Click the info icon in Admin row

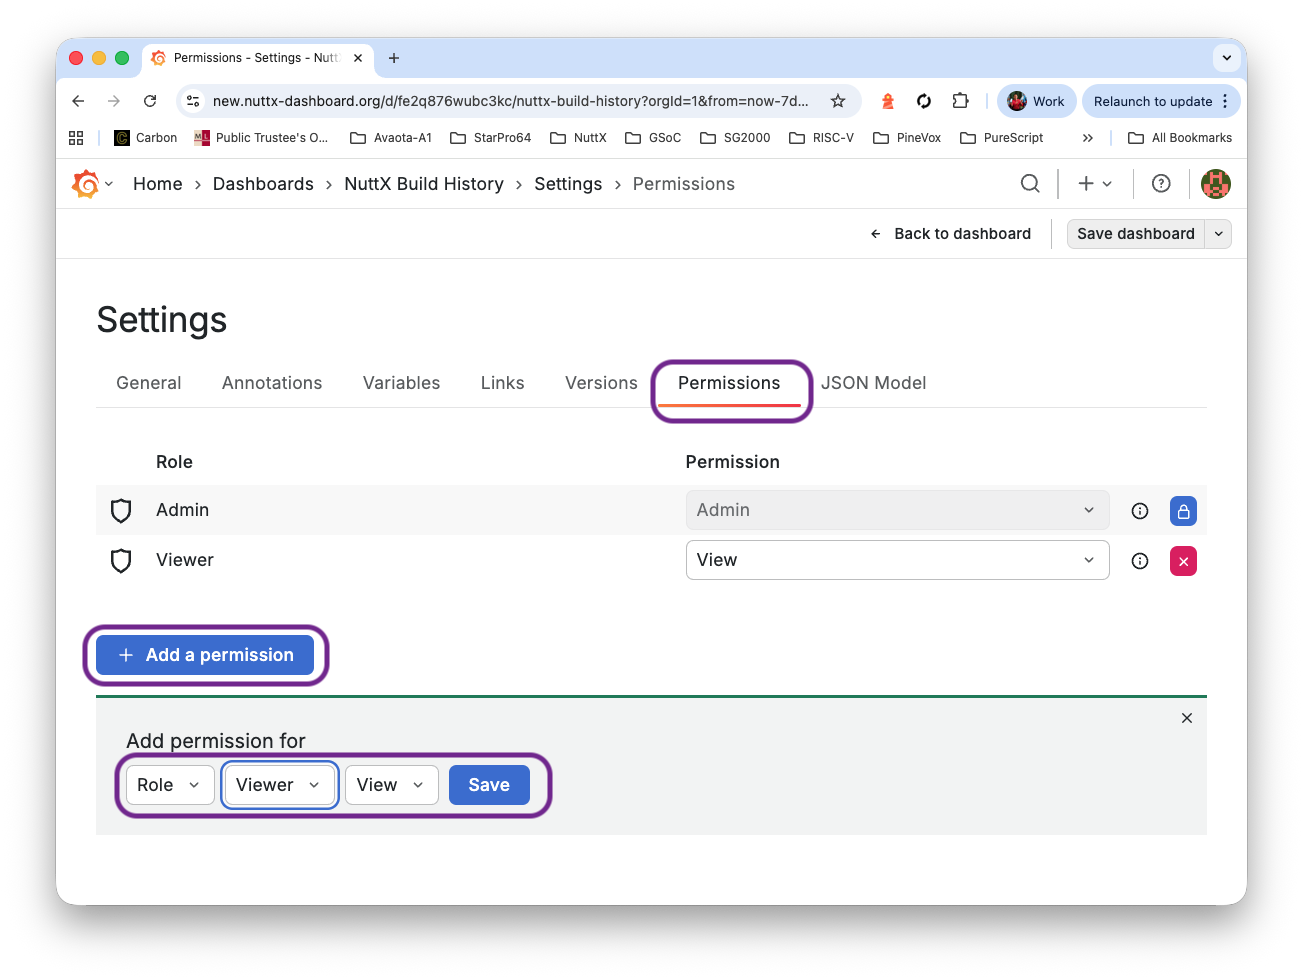point(1139,511)
